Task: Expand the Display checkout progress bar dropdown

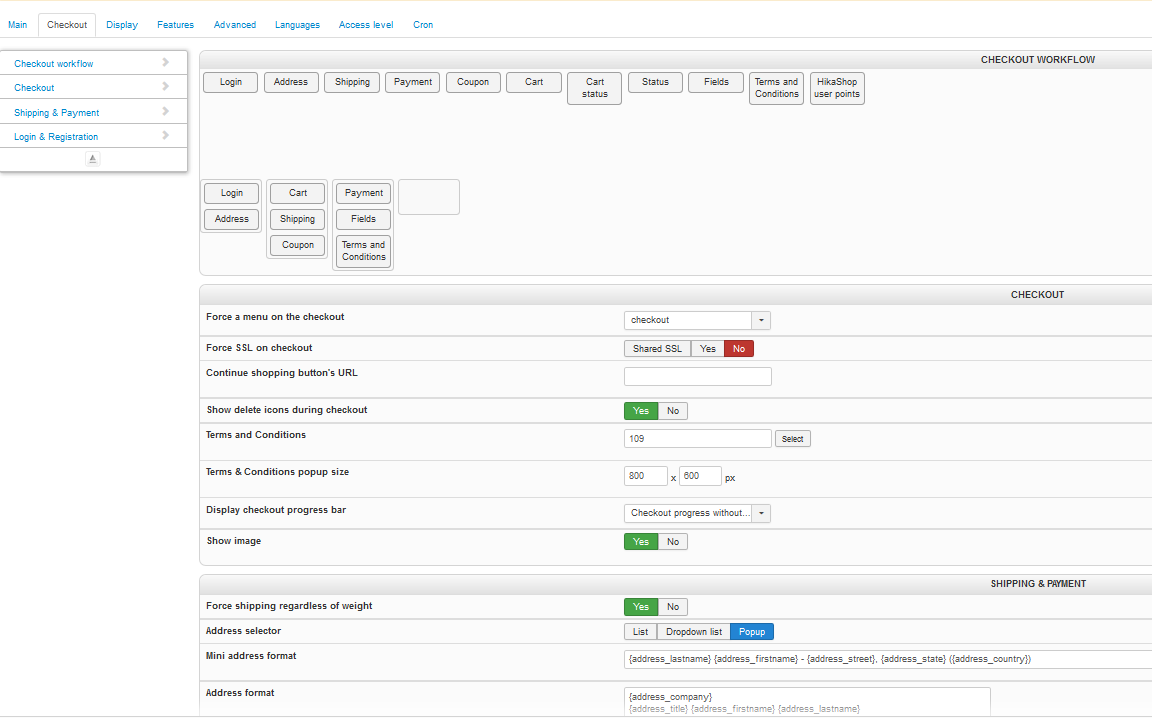Action: pyautogui.click(x=761, y=513)
